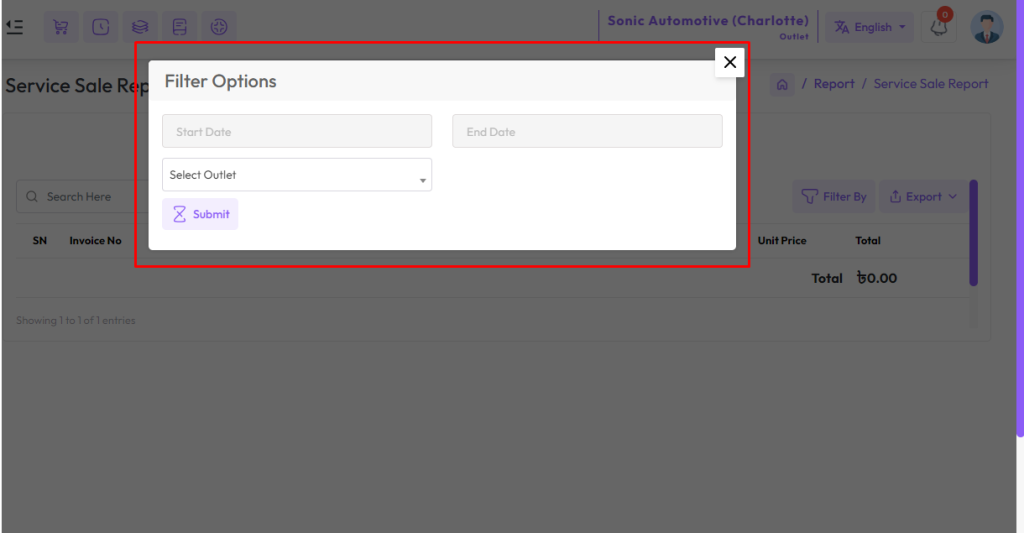The height and width of the screenshot is (533, 1024).
Task: Grab the table's purple vertical scrollbar
Action: 973,233
